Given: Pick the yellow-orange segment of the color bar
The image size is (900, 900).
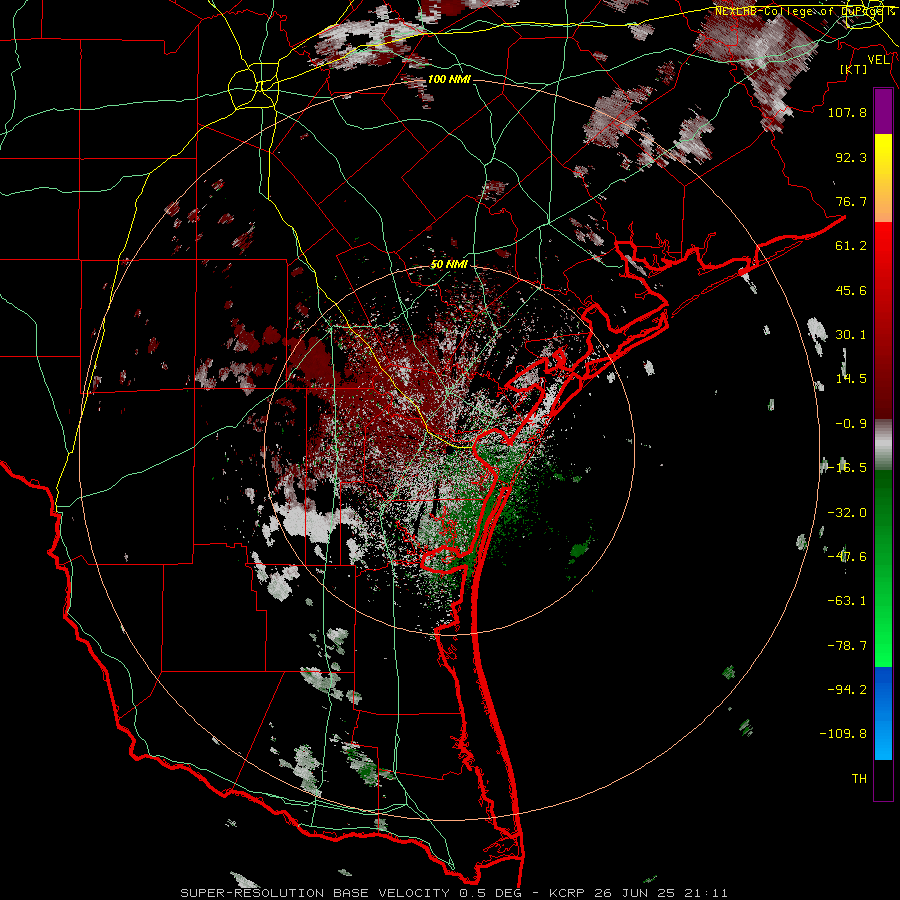Looking at the screenshot, I should click(883, 178).
